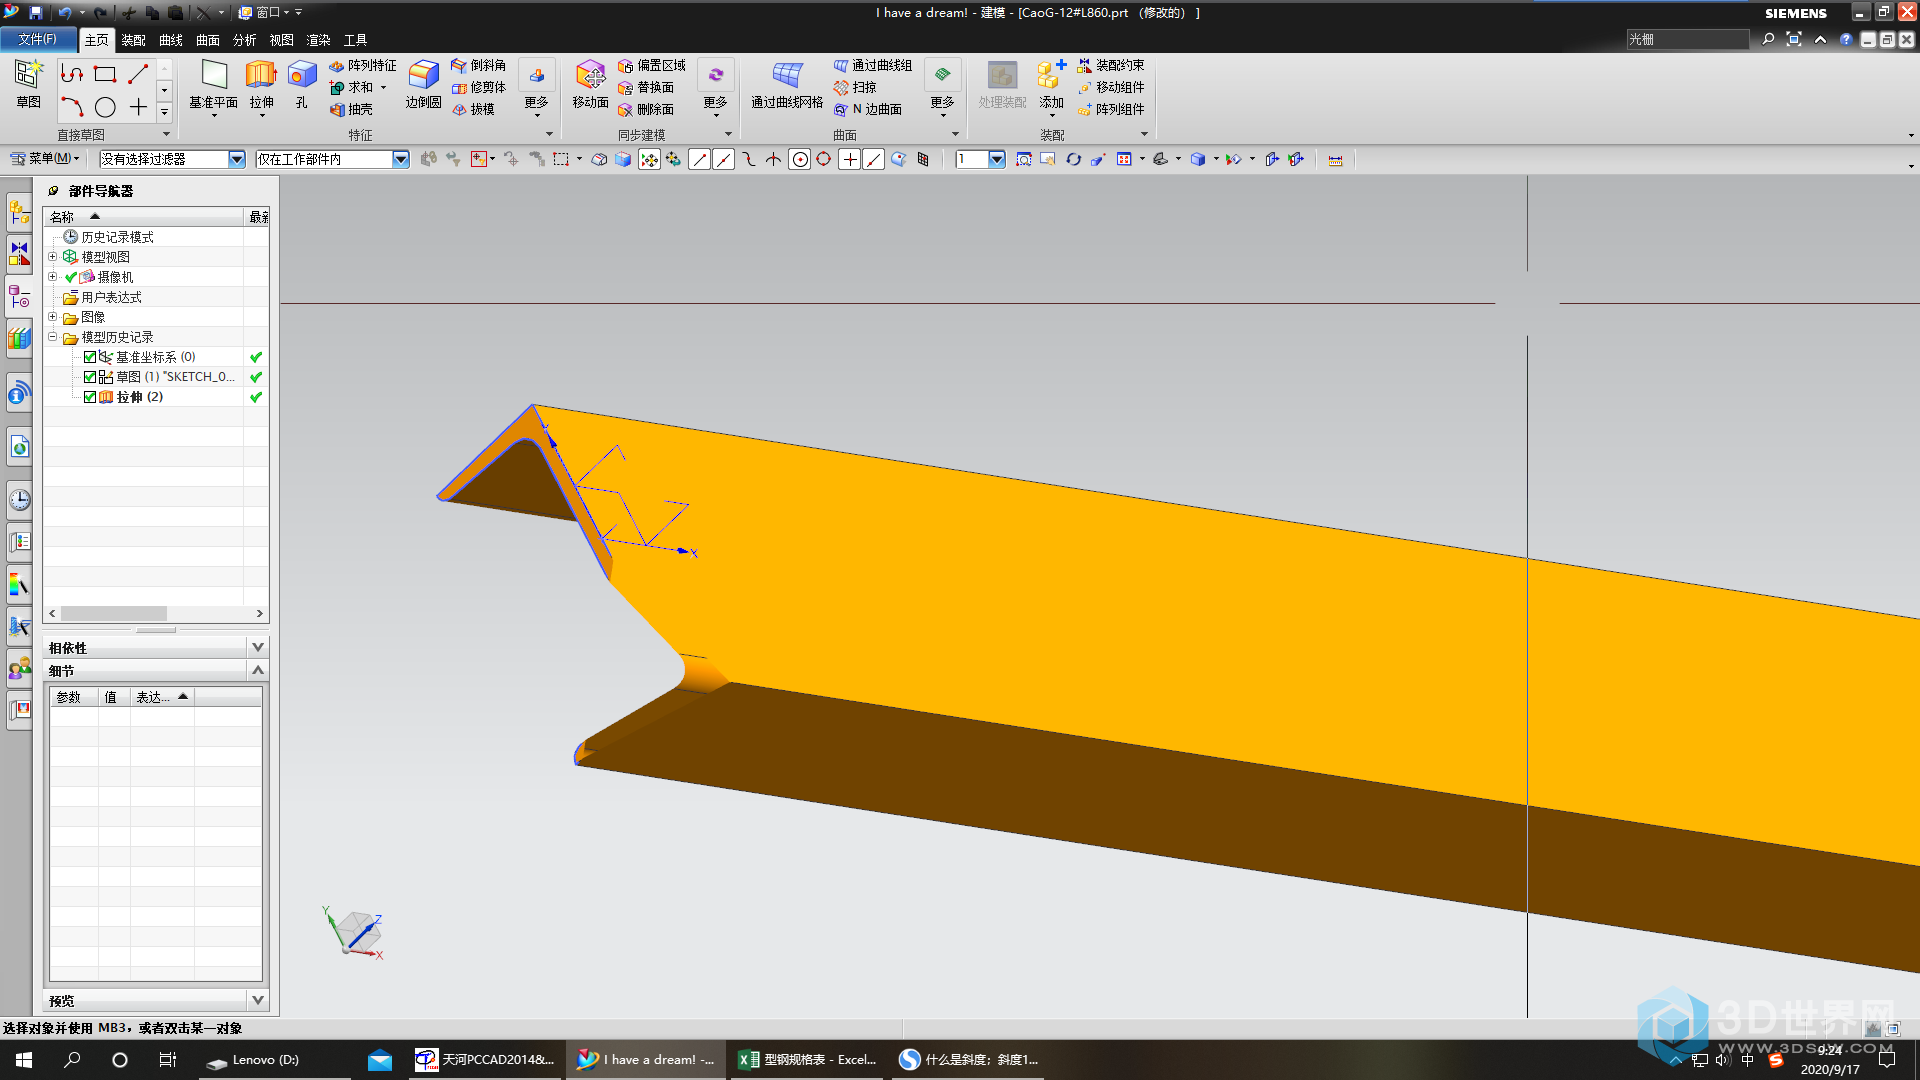
Task: Switch to the 分析 ribbon tab
Action: (x=245, y=40)
